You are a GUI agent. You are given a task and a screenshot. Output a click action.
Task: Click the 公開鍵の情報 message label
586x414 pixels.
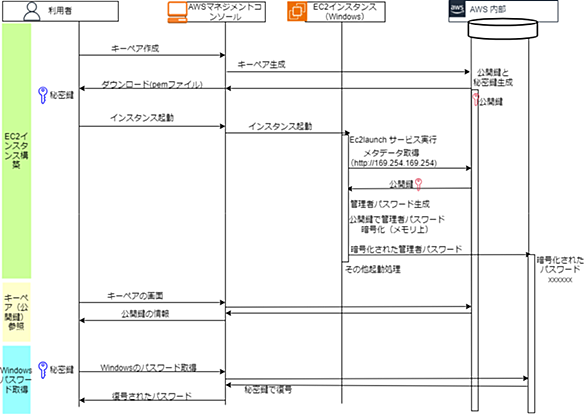click(x=145, y=314)
